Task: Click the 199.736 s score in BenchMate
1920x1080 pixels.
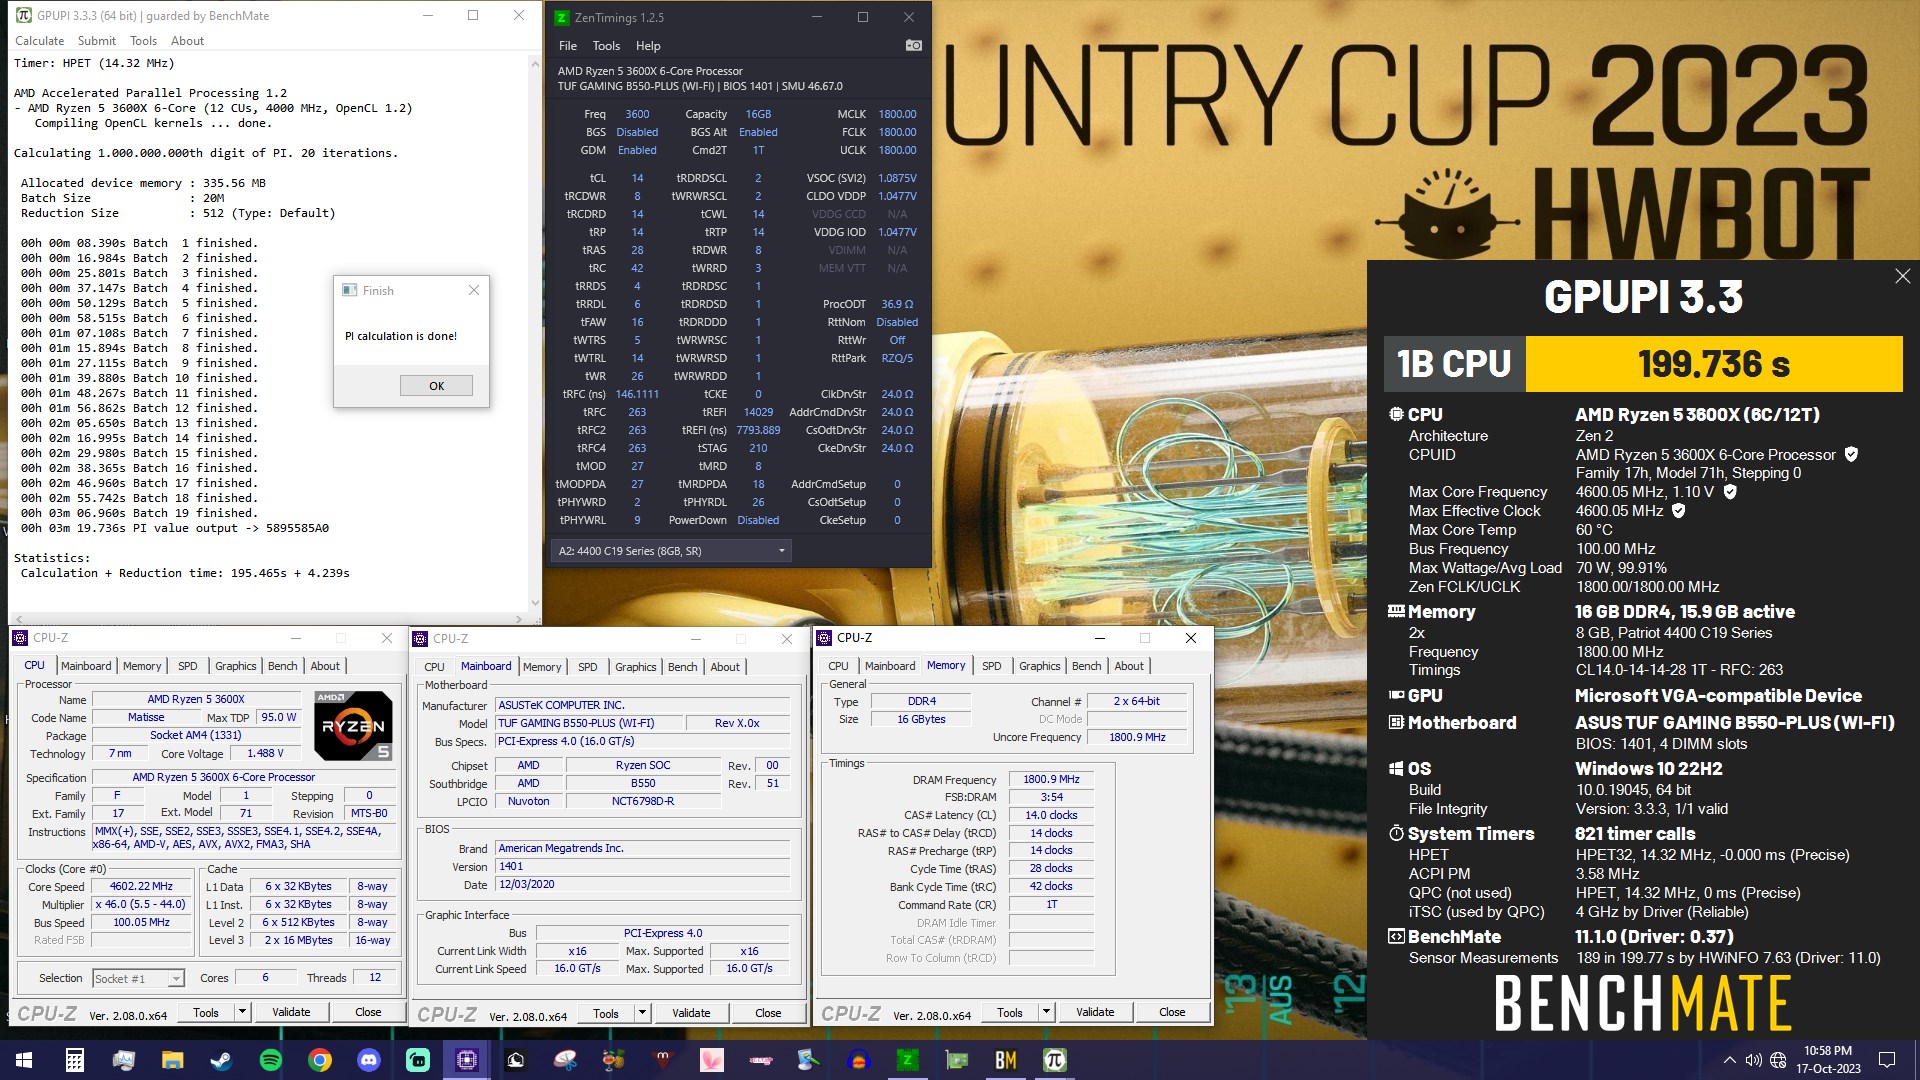Action: [1714, 364]
